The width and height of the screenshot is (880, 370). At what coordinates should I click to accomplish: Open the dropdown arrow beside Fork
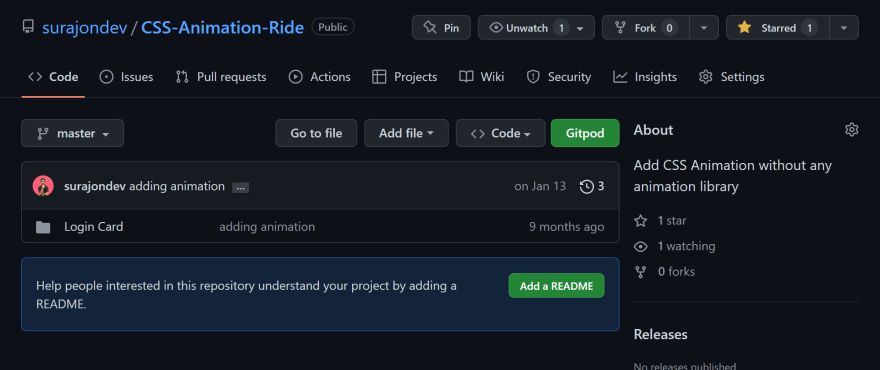(x=704, y=28)
